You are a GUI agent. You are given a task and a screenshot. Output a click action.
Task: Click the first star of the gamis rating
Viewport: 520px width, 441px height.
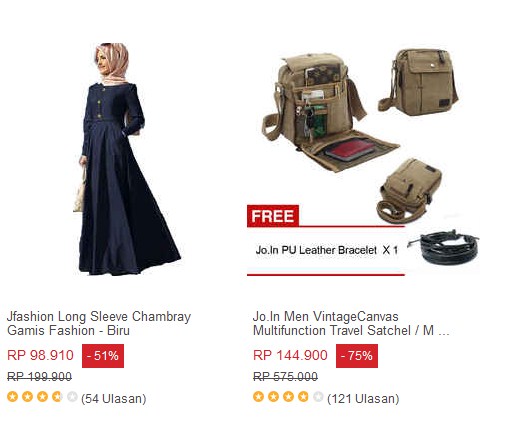click(x=12, y=397)
